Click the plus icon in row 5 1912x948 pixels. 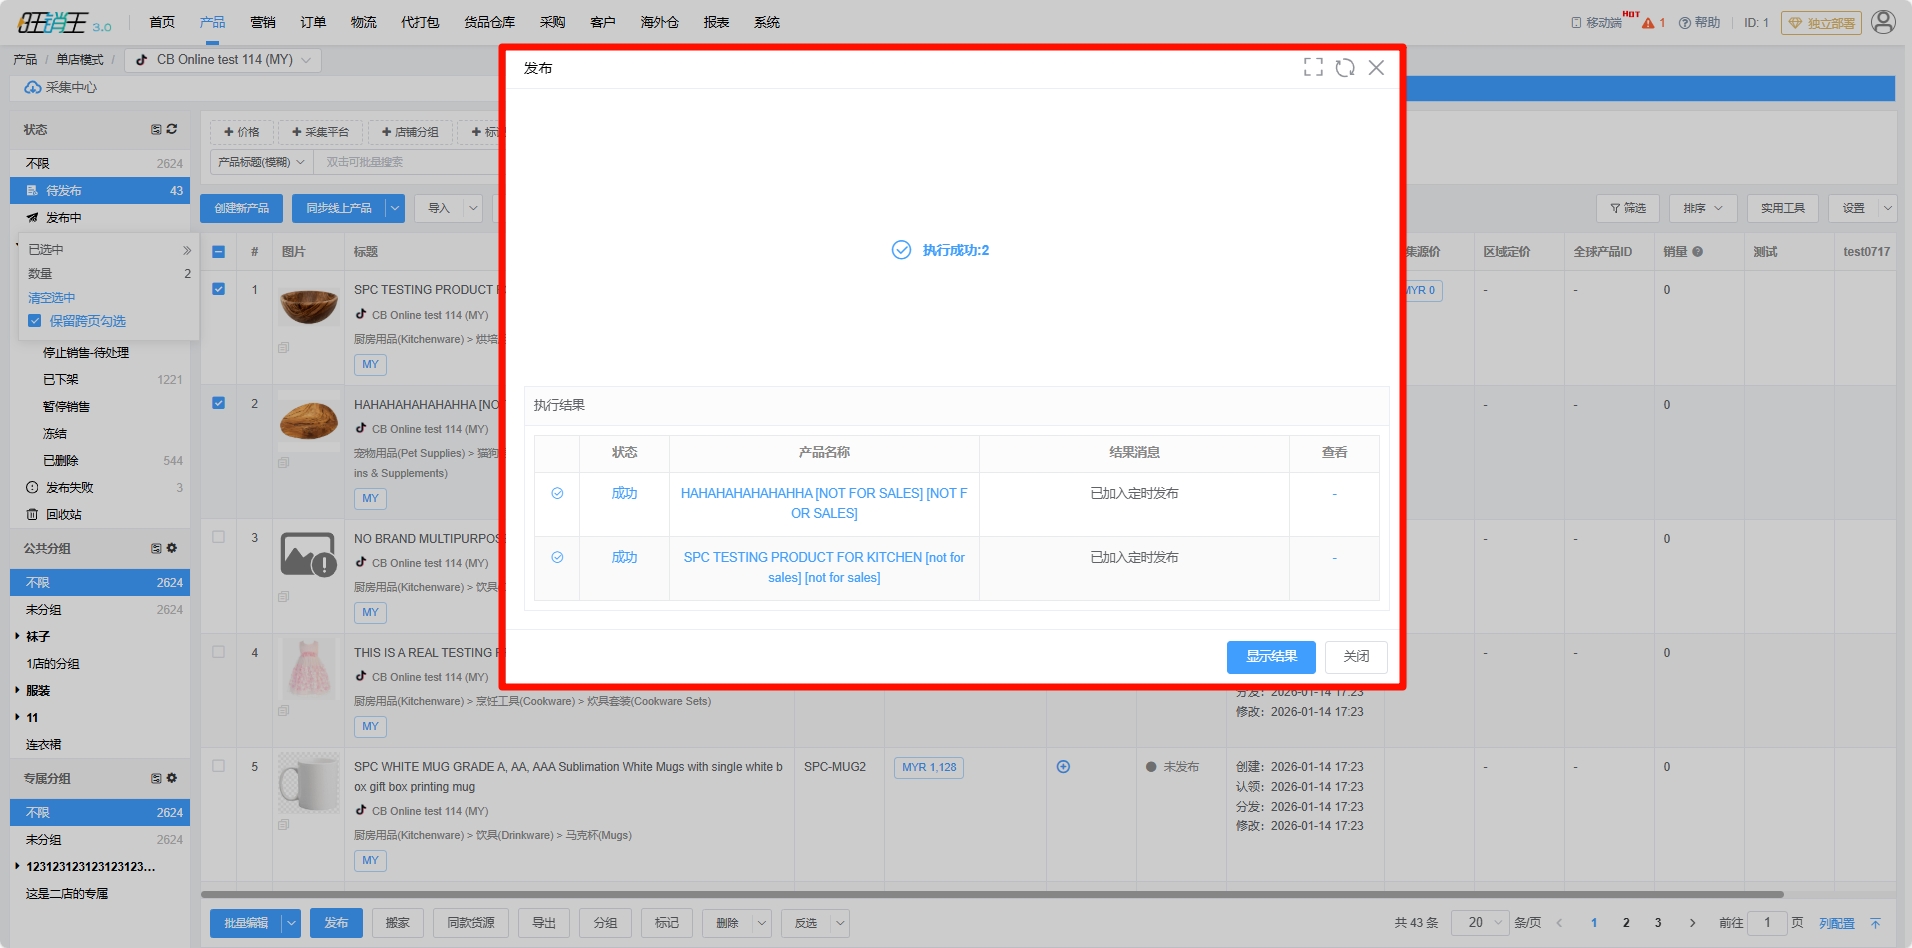pyautogui.click(x=1063, y=767)
